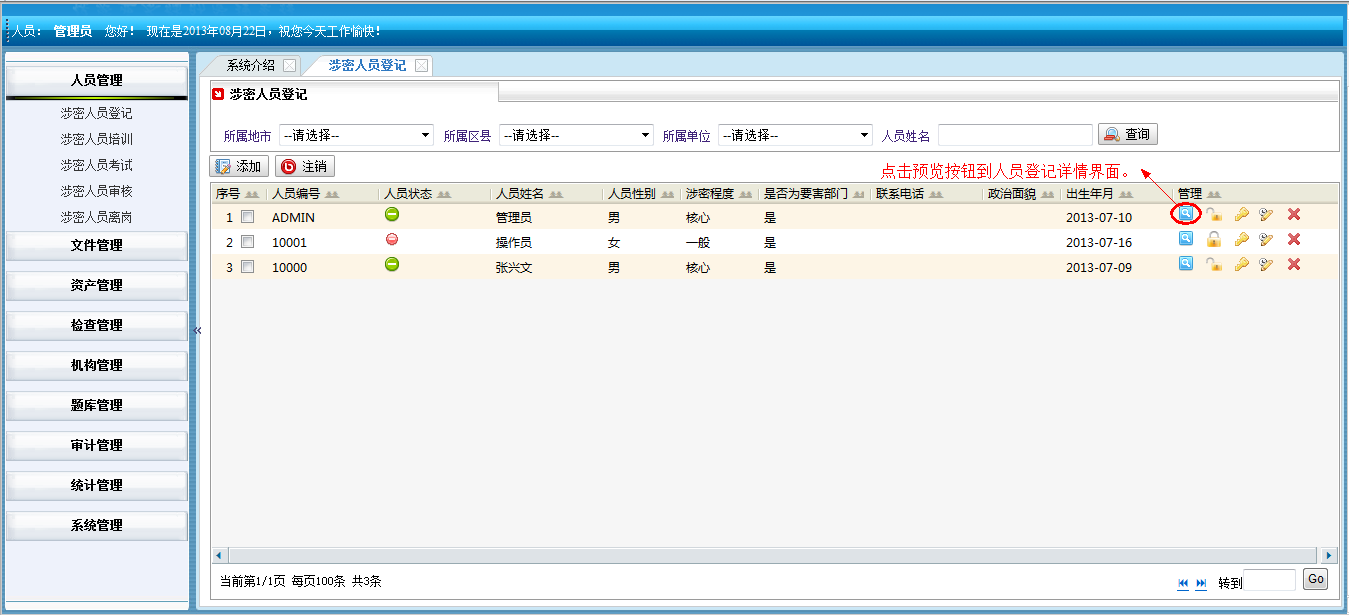Check the checkbox for row 10000
The width and height of the screenshot is (1349, 615).
click(247, 267)
